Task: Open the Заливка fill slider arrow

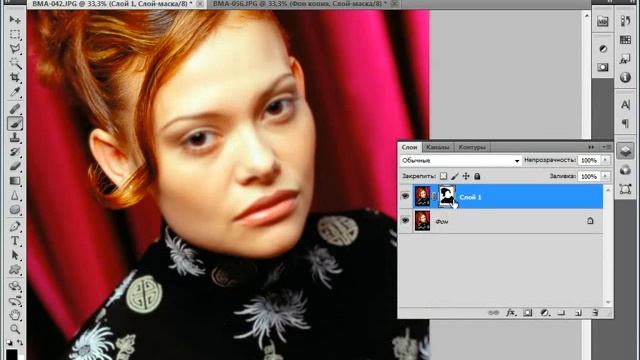Action: pyautogui.click(x=605, y=176)
